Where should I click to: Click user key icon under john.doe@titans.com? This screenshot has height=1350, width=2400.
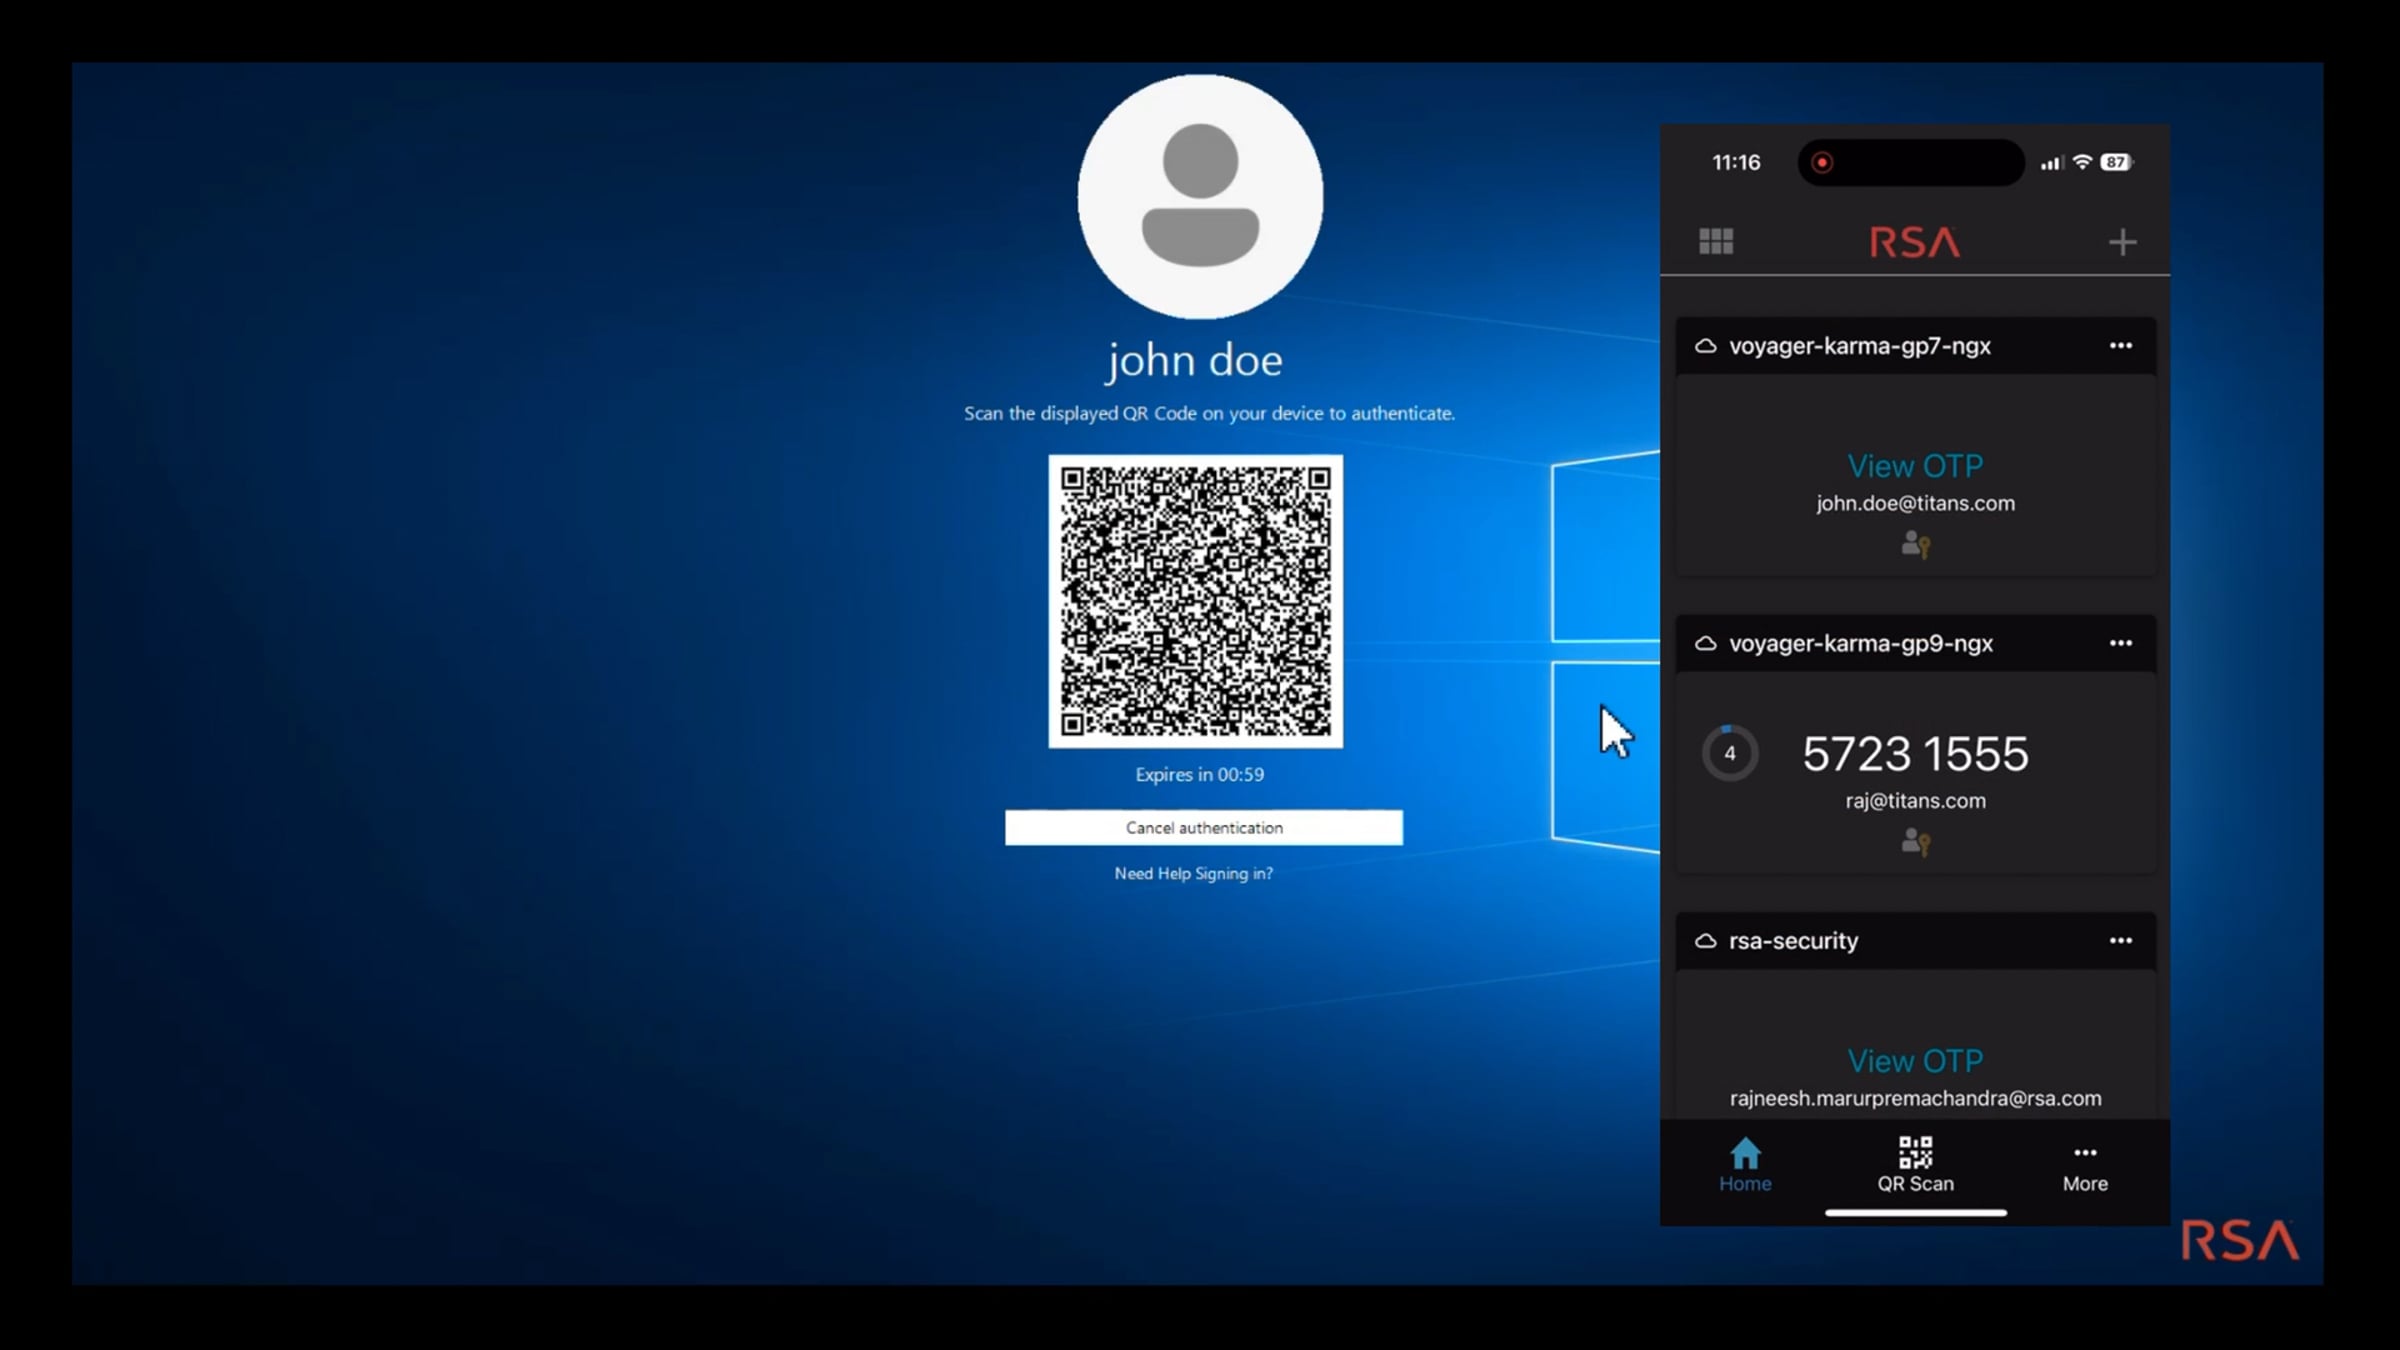[1915, 544]
